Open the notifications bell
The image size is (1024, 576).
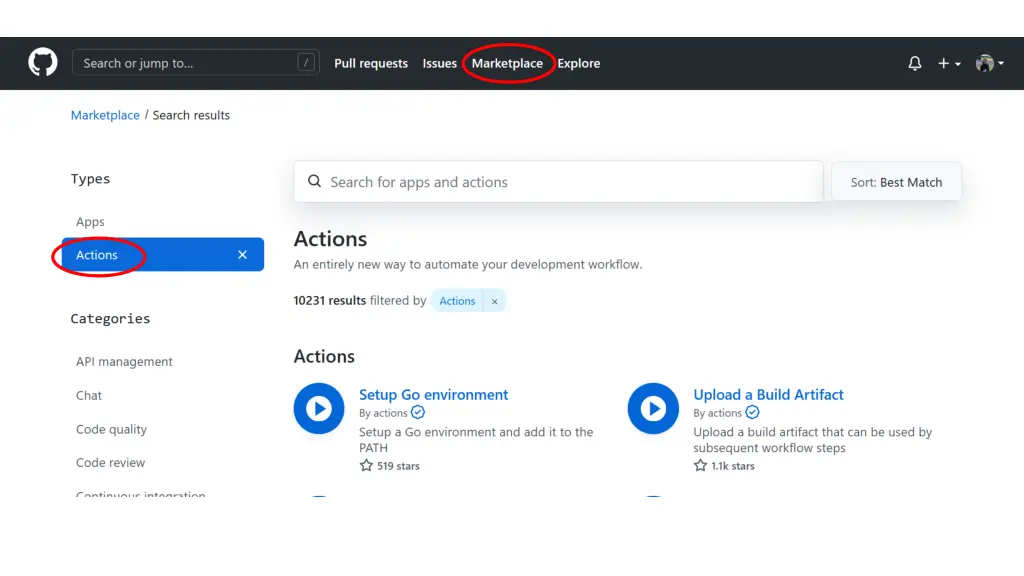914,63
